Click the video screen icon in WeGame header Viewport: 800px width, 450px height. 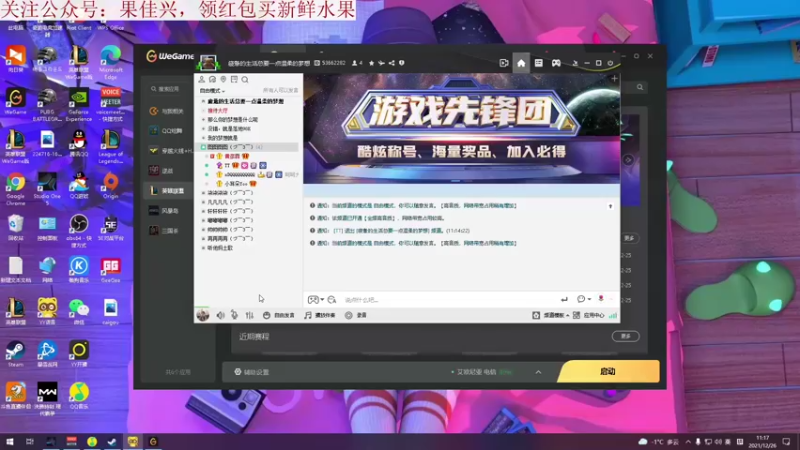click(x=504, y=63)
